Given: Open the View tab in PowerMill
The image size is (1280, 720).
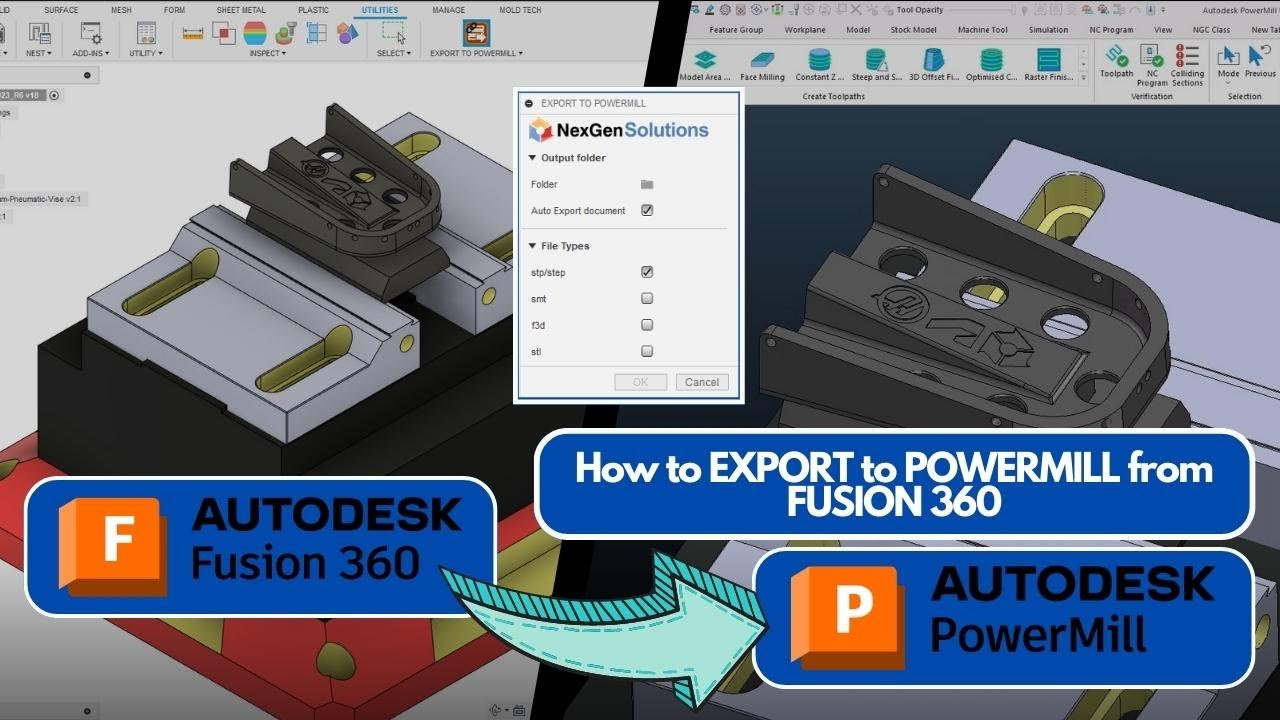Looking at the screenshot, I should 1163,30.
